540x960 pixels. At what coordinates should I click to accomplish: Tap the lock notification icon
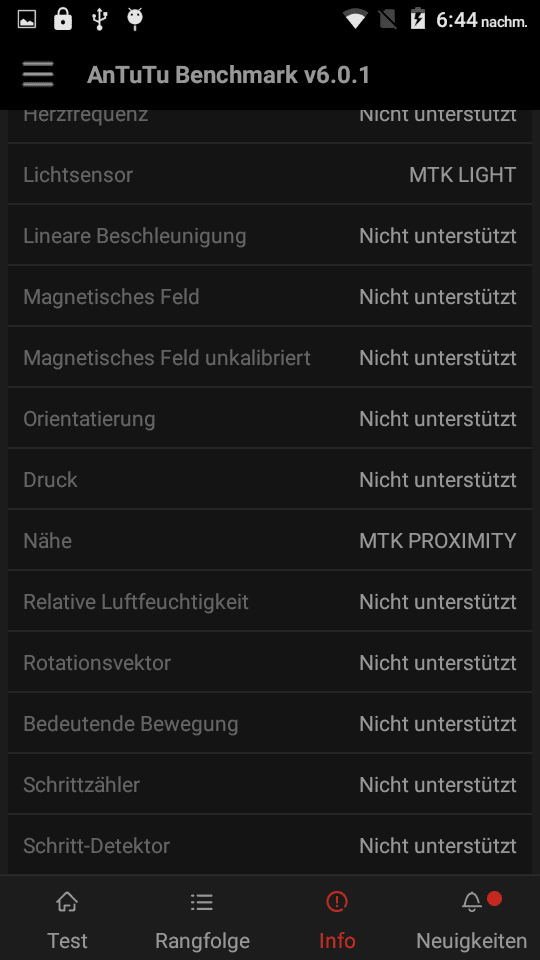click(x=62, y=19)
